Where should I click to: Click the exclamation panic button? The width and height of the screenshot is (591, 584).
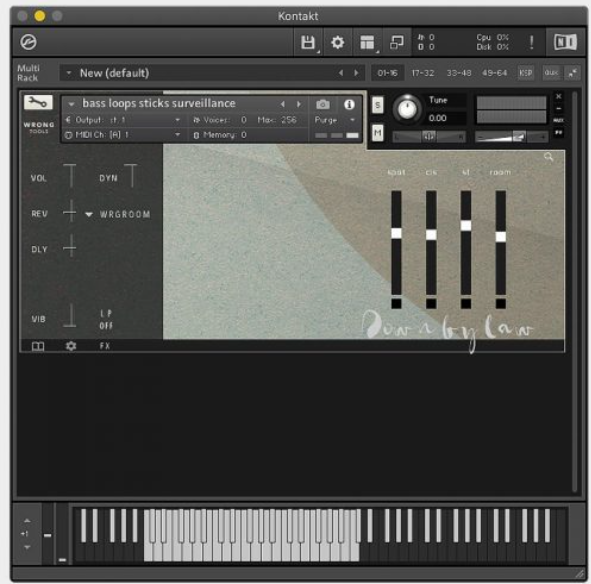point(531,42)
